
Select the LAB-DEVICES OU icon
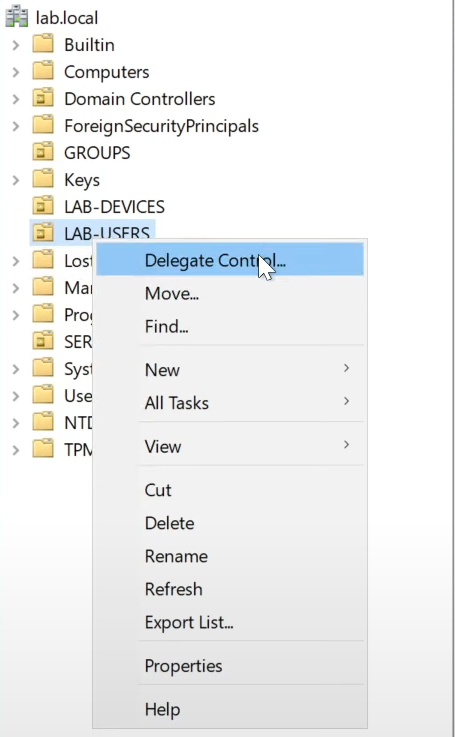point(43,206)
